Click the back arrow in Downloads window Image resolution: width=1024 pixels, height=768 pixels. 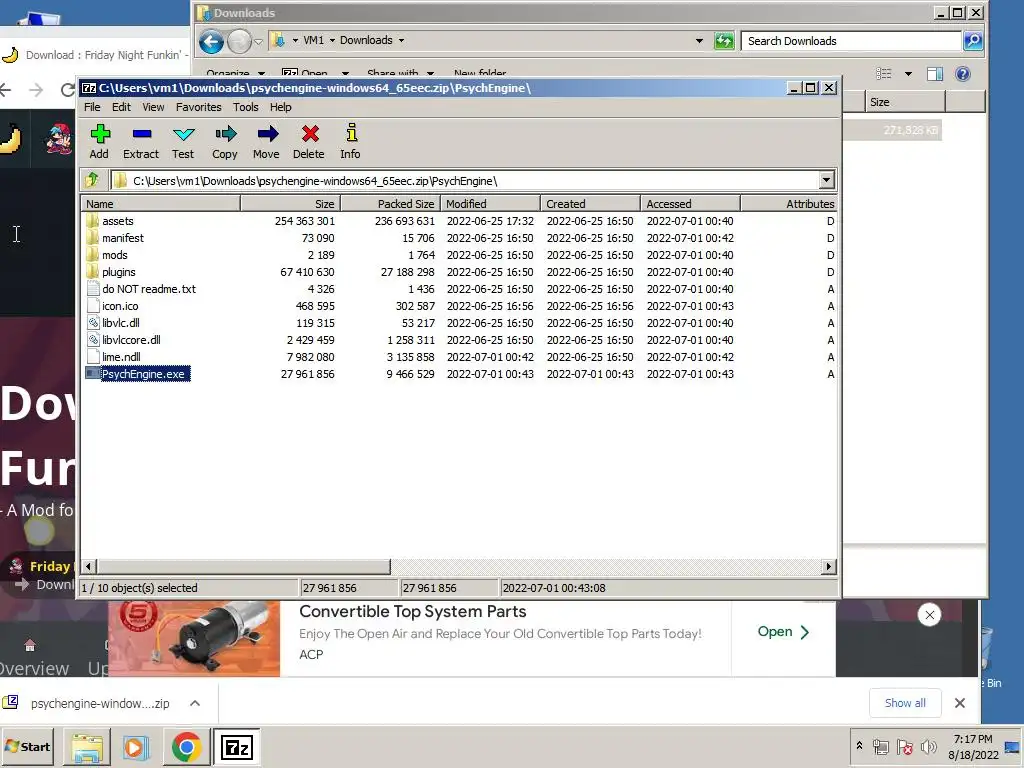211,42
